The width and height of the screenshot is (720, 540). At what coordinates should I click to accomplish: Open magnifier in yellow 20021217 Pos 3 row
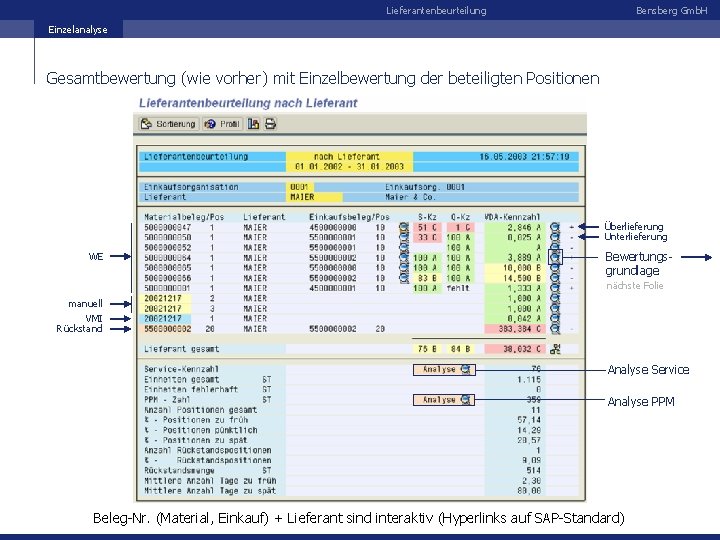tap(555, 309)
